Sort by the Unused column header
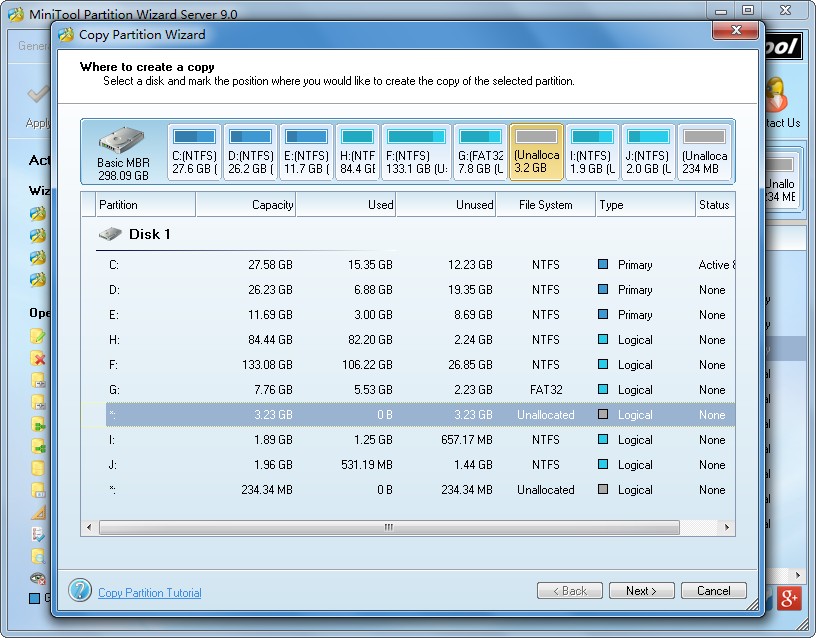 [x=445, y=205]
